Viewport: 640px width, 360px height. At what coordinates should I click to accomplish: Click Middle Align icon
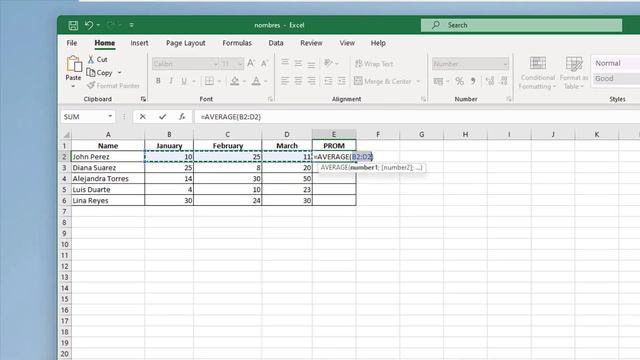(298, 63)
